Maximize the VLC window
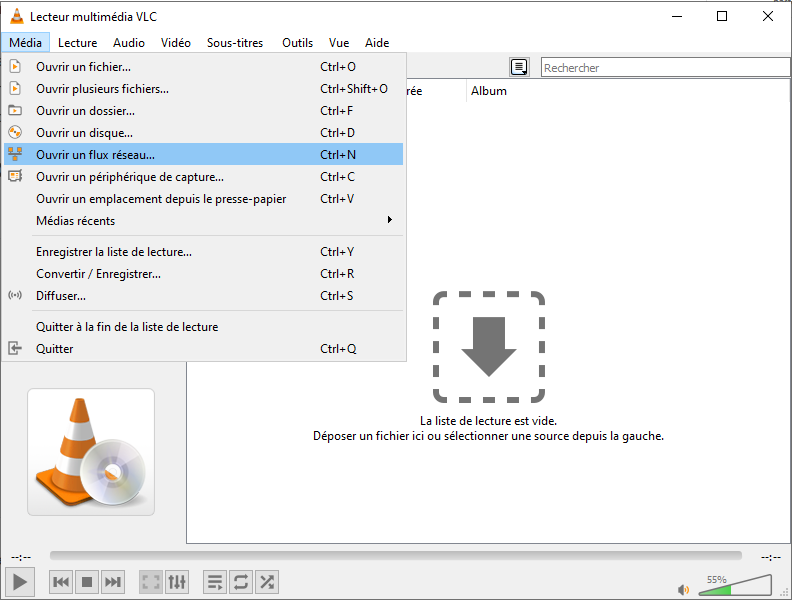Image resolution: width=794 pixels, height=600 pixels. pyautogui.click(x=722, y=16)
